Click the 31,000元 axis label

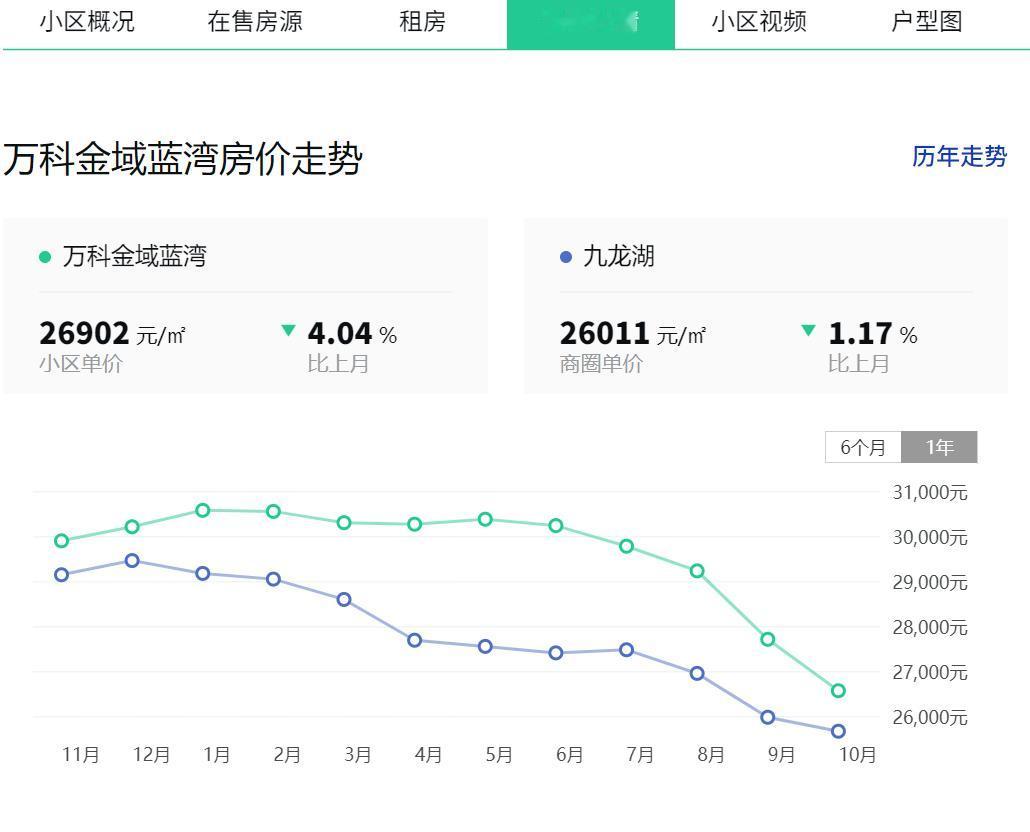tap(929, 493)
